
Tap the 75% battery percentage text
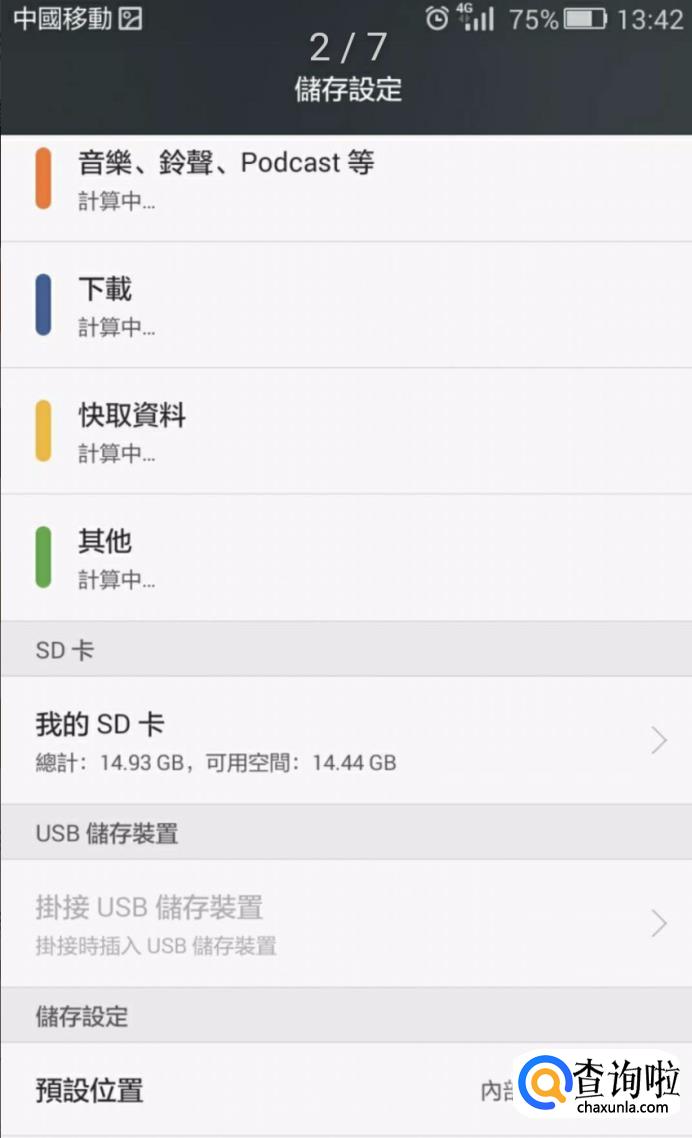(x=533, y=19)
